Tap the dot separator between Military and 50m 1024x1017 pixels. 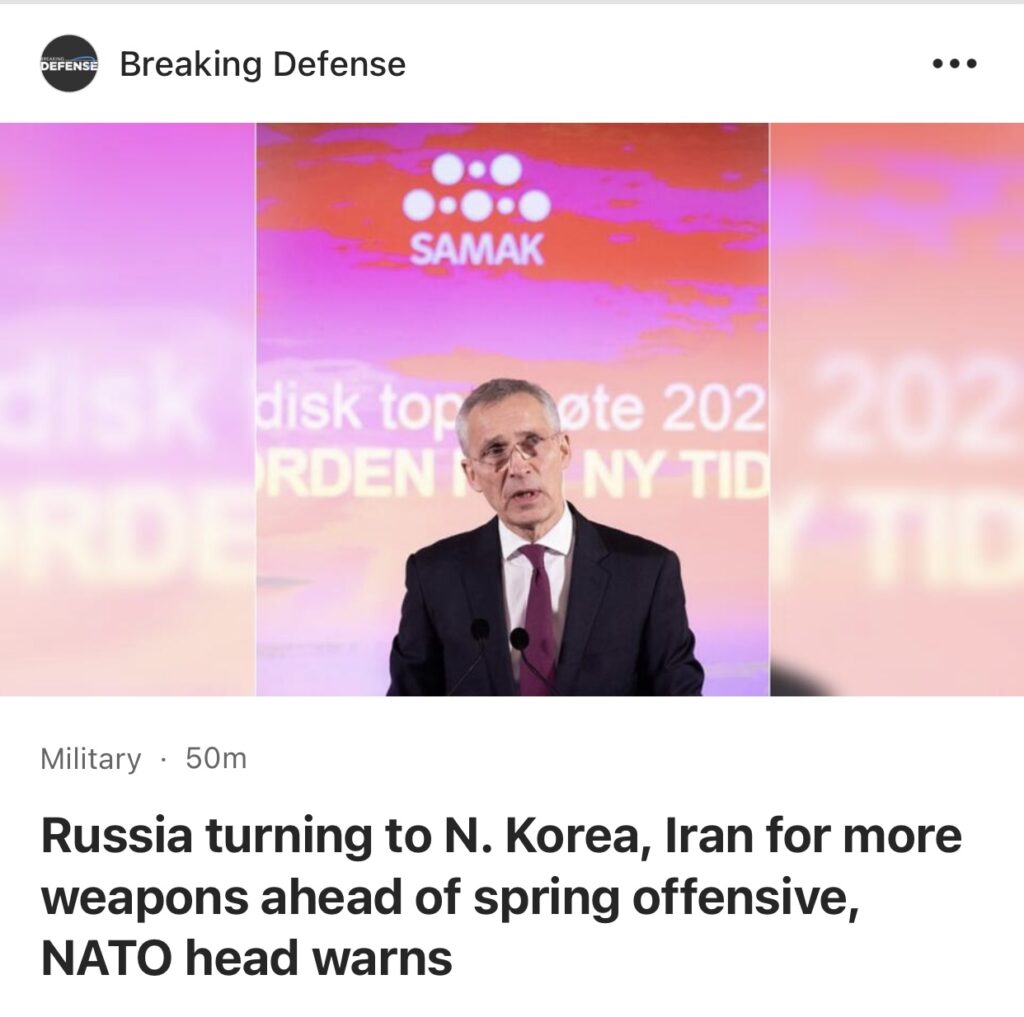tap(163, 760)
